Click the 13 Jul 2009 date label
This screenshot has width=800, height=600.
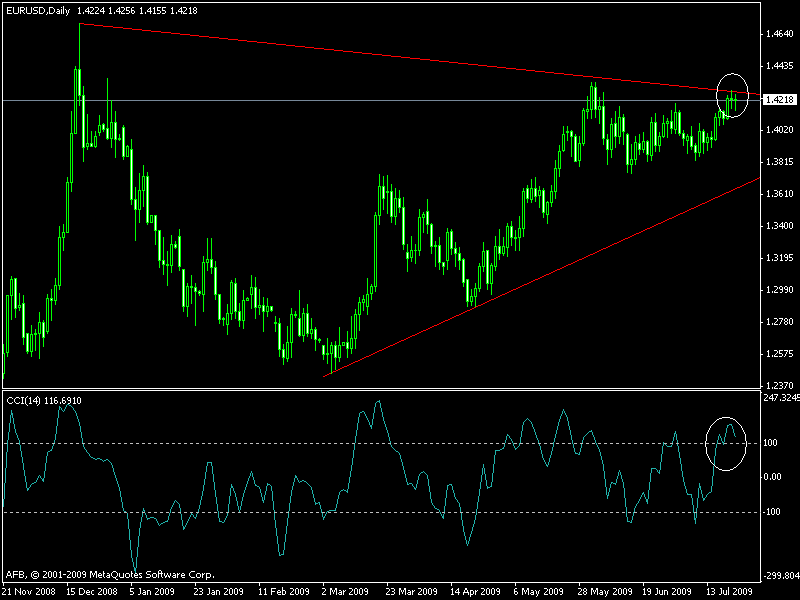coord(730,591)
